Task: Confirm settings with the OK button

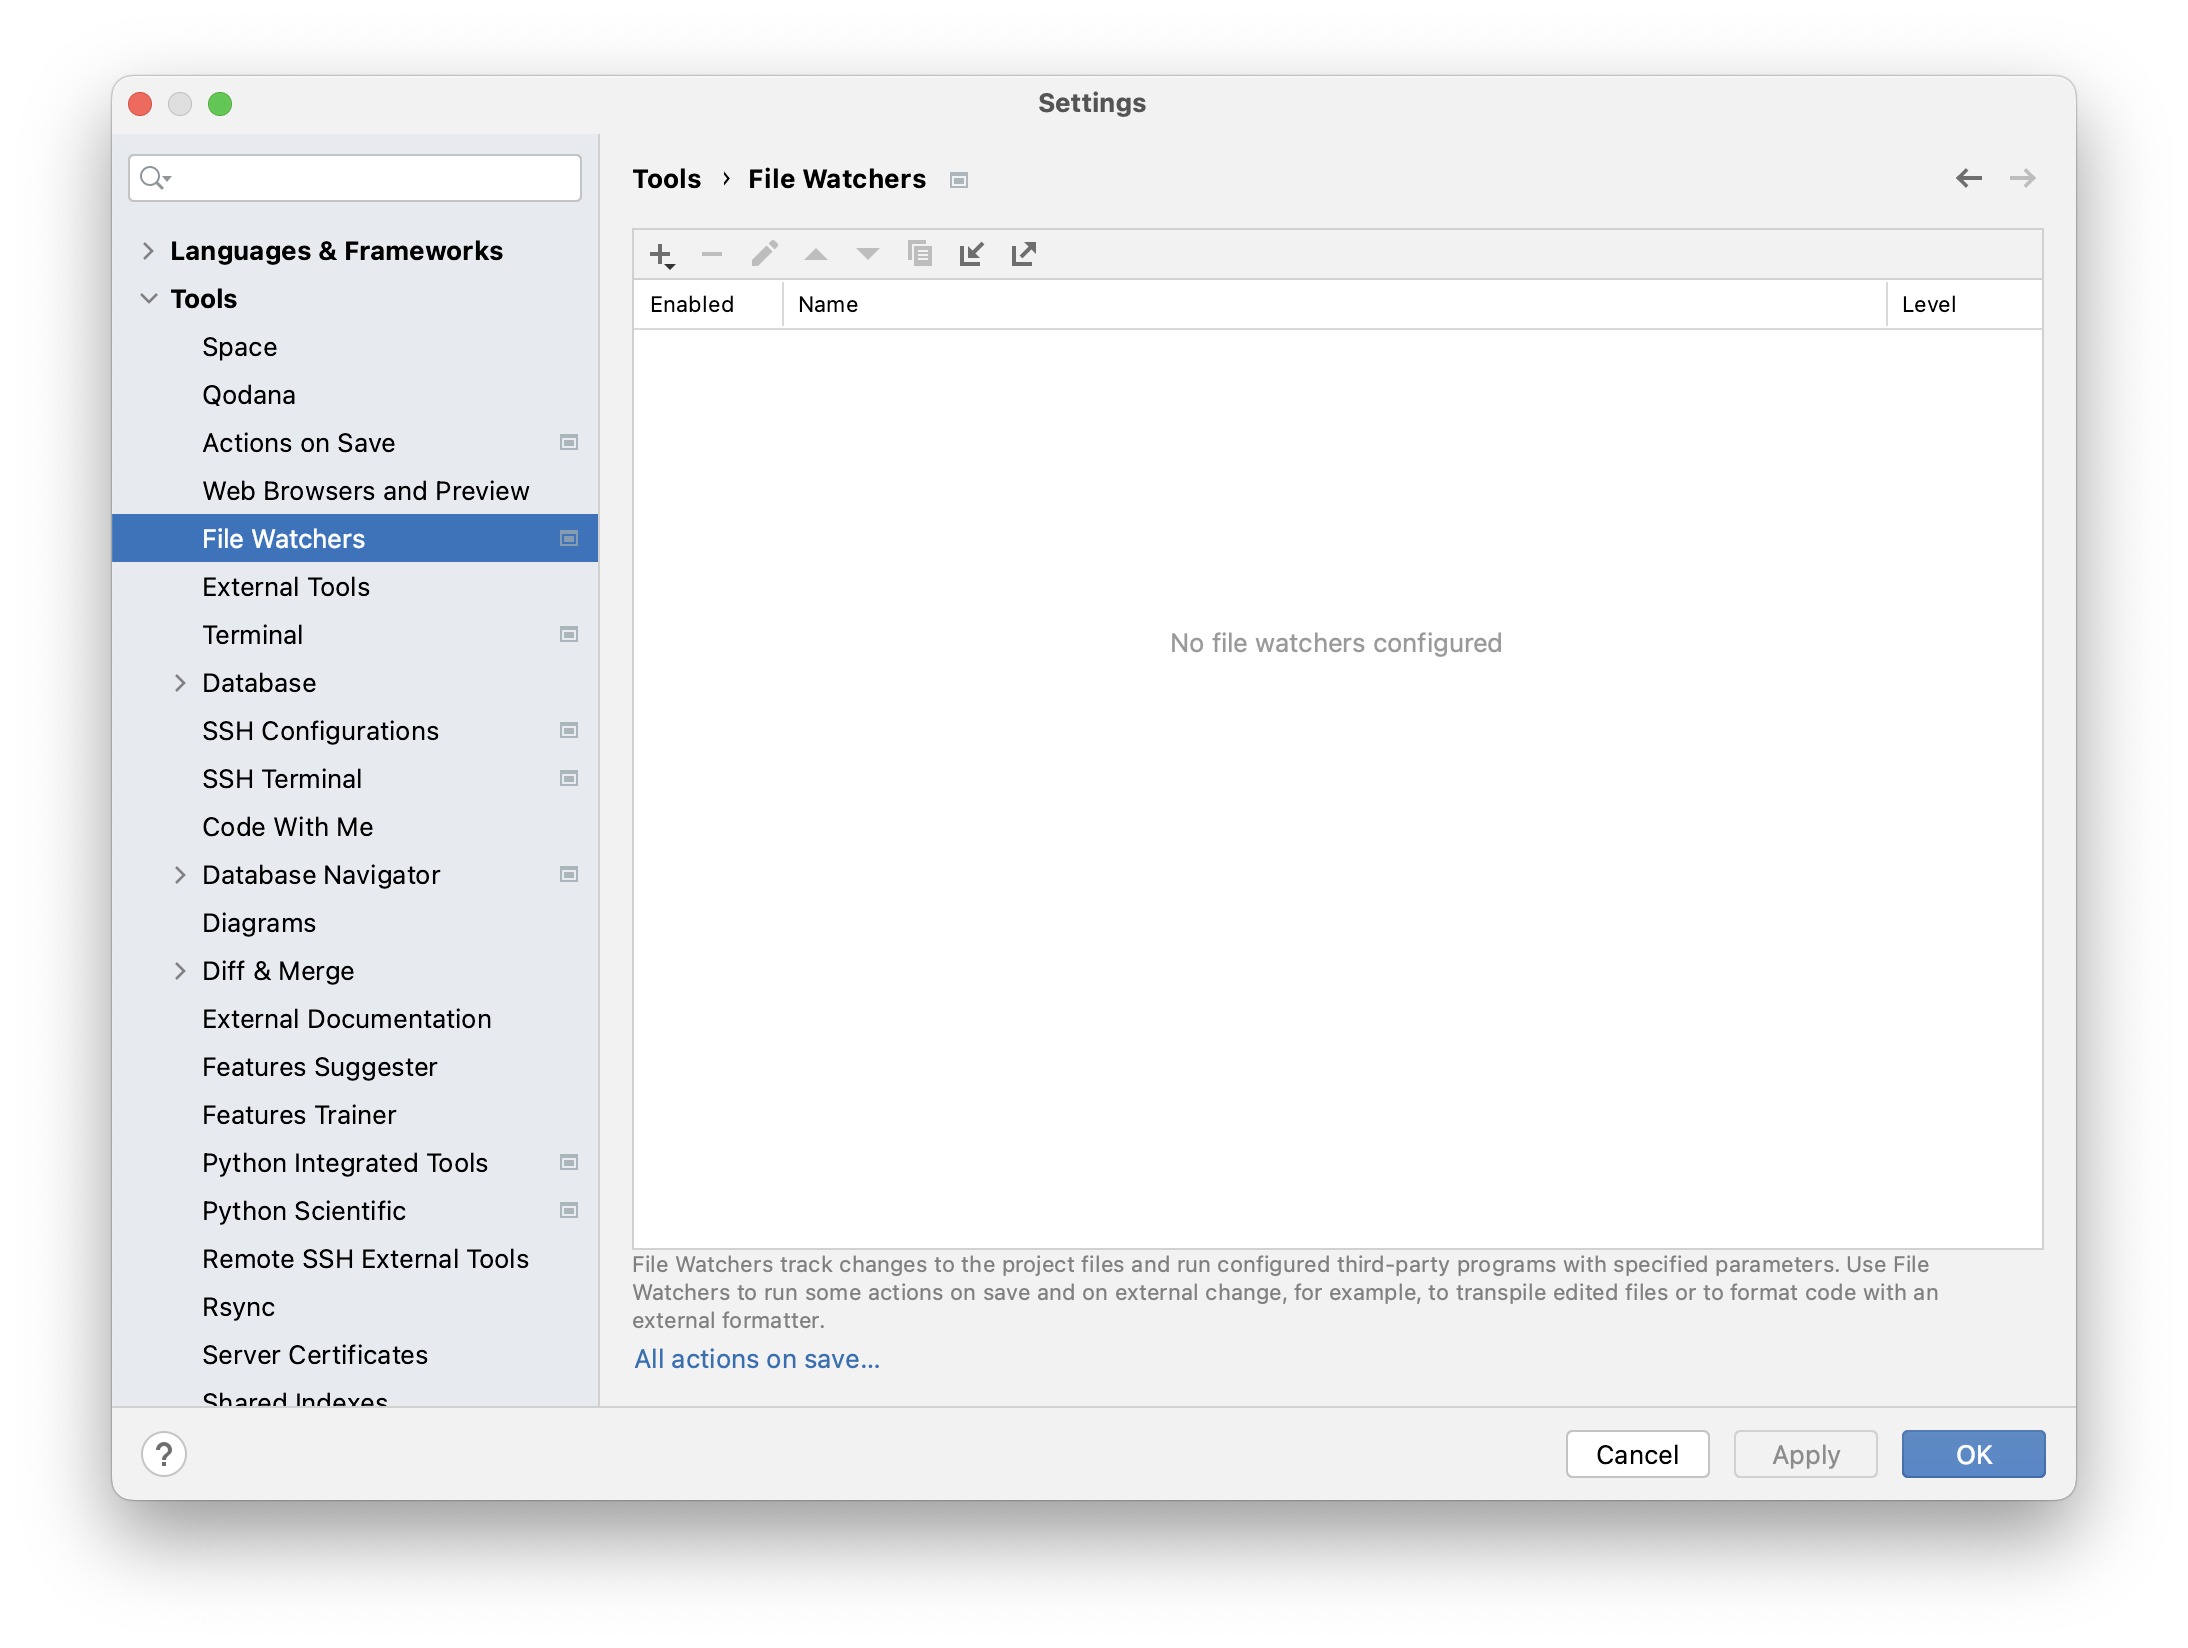Action: click(x=1972, y=1454)
